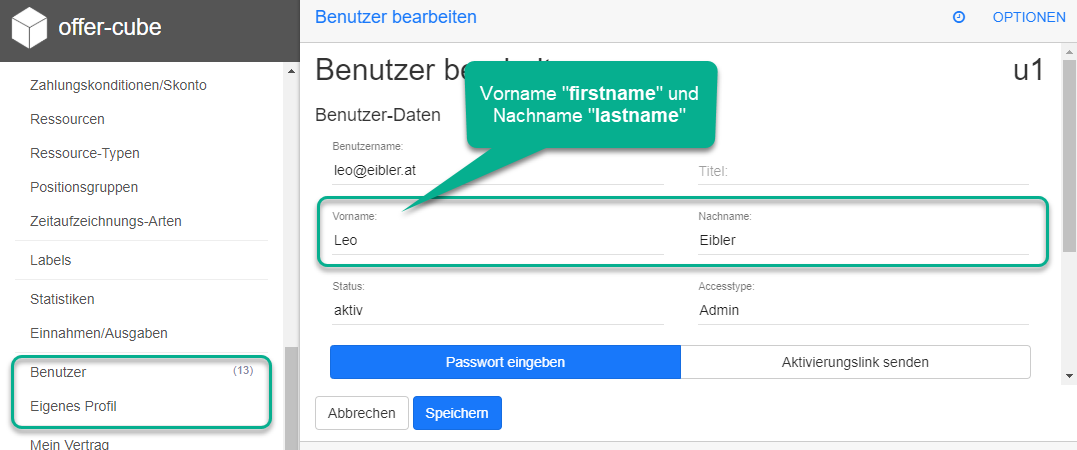Select Labels in sidebar

[51, 260]
